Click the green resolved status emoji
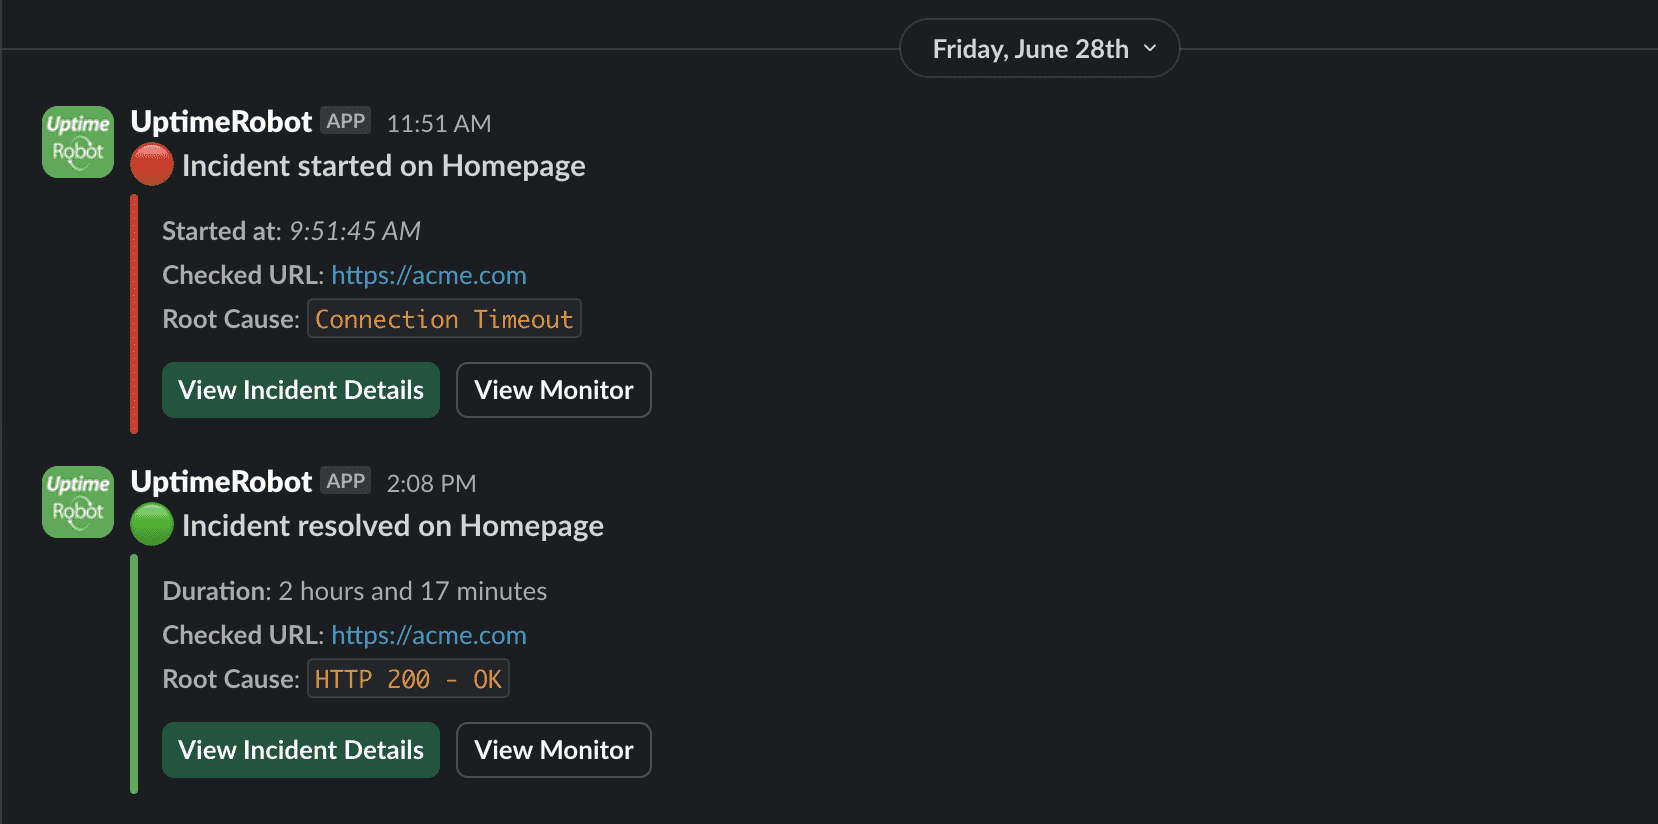 (x=151, y=524)
